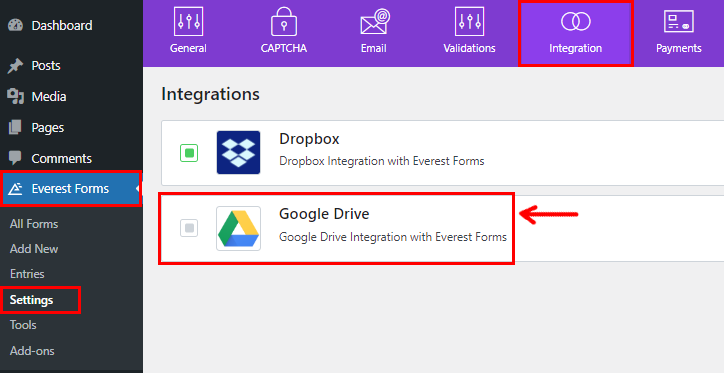
Task: Select the Integration tab label
Action: point(576,48)
